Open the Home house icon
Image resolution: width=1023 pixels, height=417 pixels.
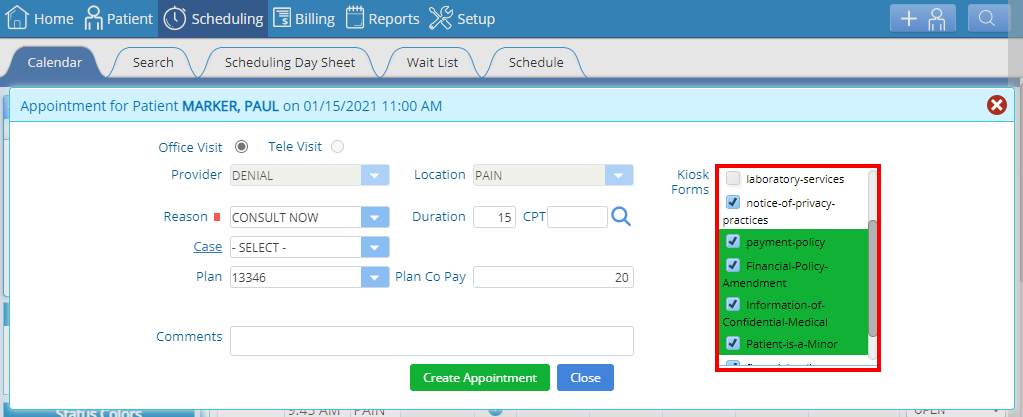tap(17, 18)
